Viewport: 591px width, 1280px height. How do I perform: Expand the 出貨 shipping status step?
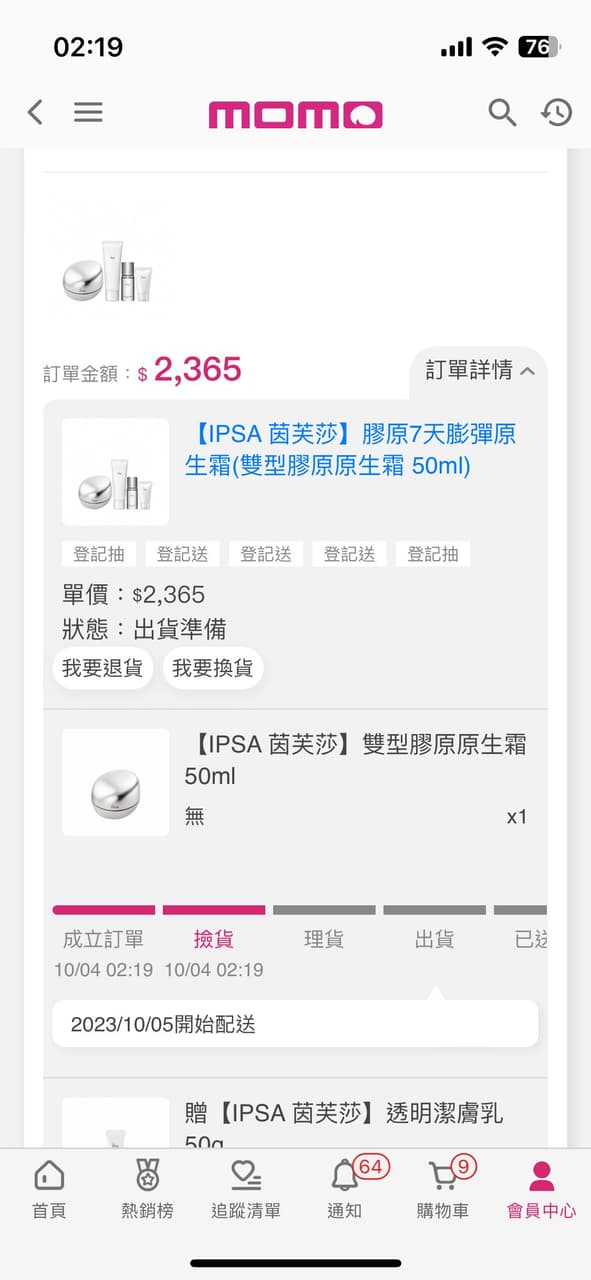click(434, 940)
